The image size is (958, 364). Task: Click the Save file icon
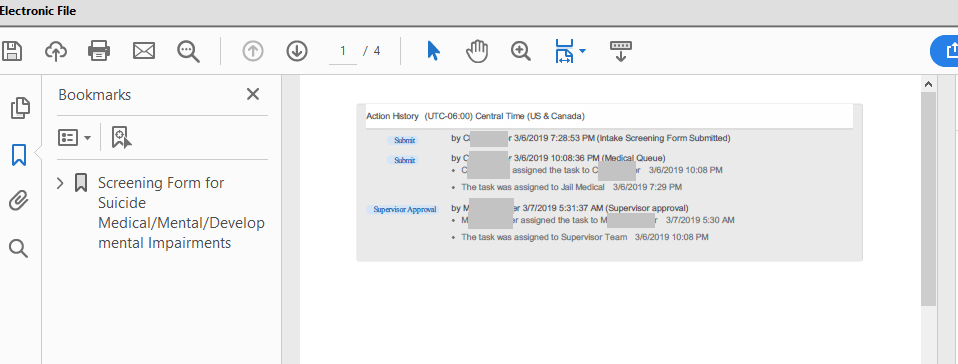[x=12, y=51]
